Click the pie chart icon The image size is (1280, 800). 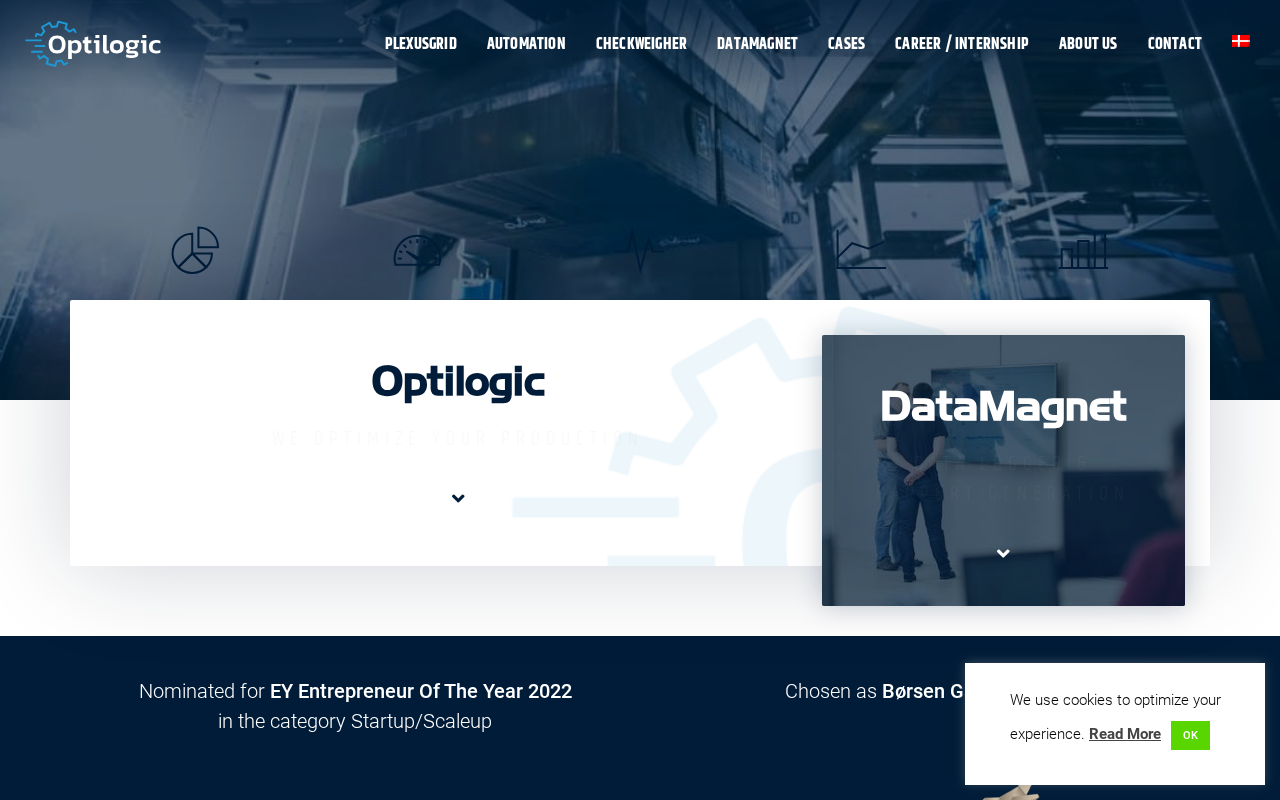click(195, 250)
